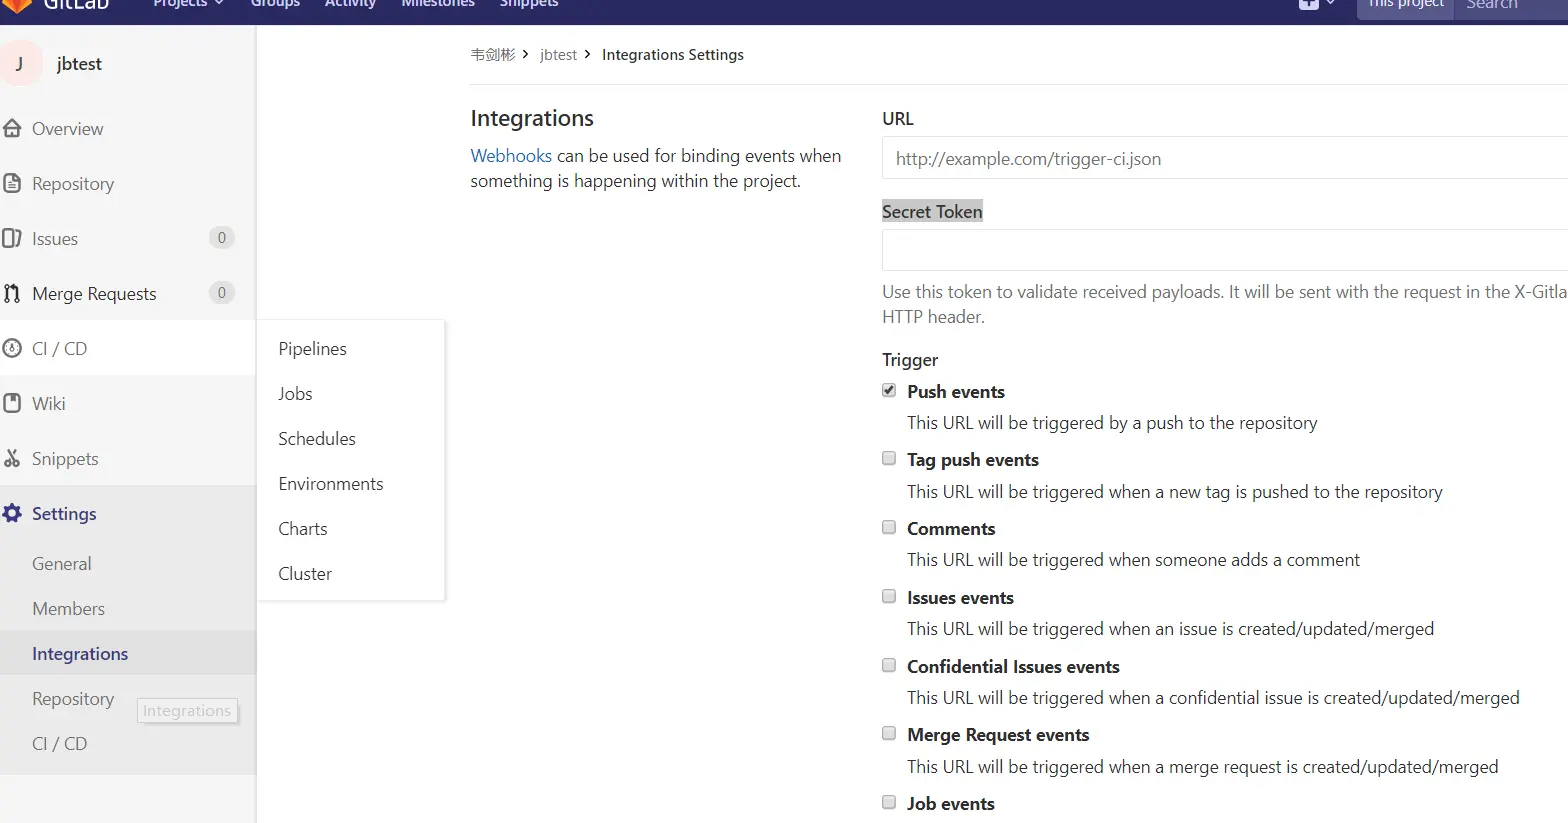The height and width of the screenshot is (823, 1568).
Task: Click the Merge Requests count badge 0
Action: pyautogui.click(x=222, y=293)
